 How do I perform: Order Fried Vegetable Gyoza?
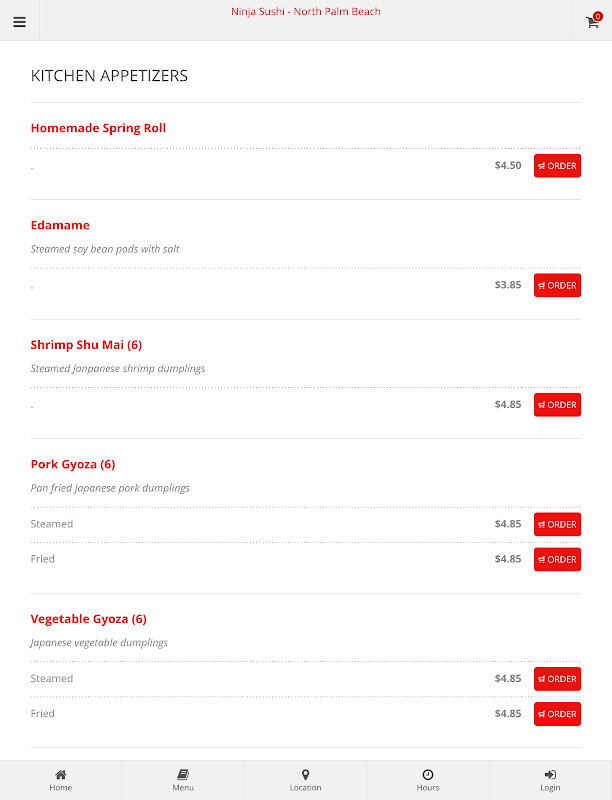point(557,714)
